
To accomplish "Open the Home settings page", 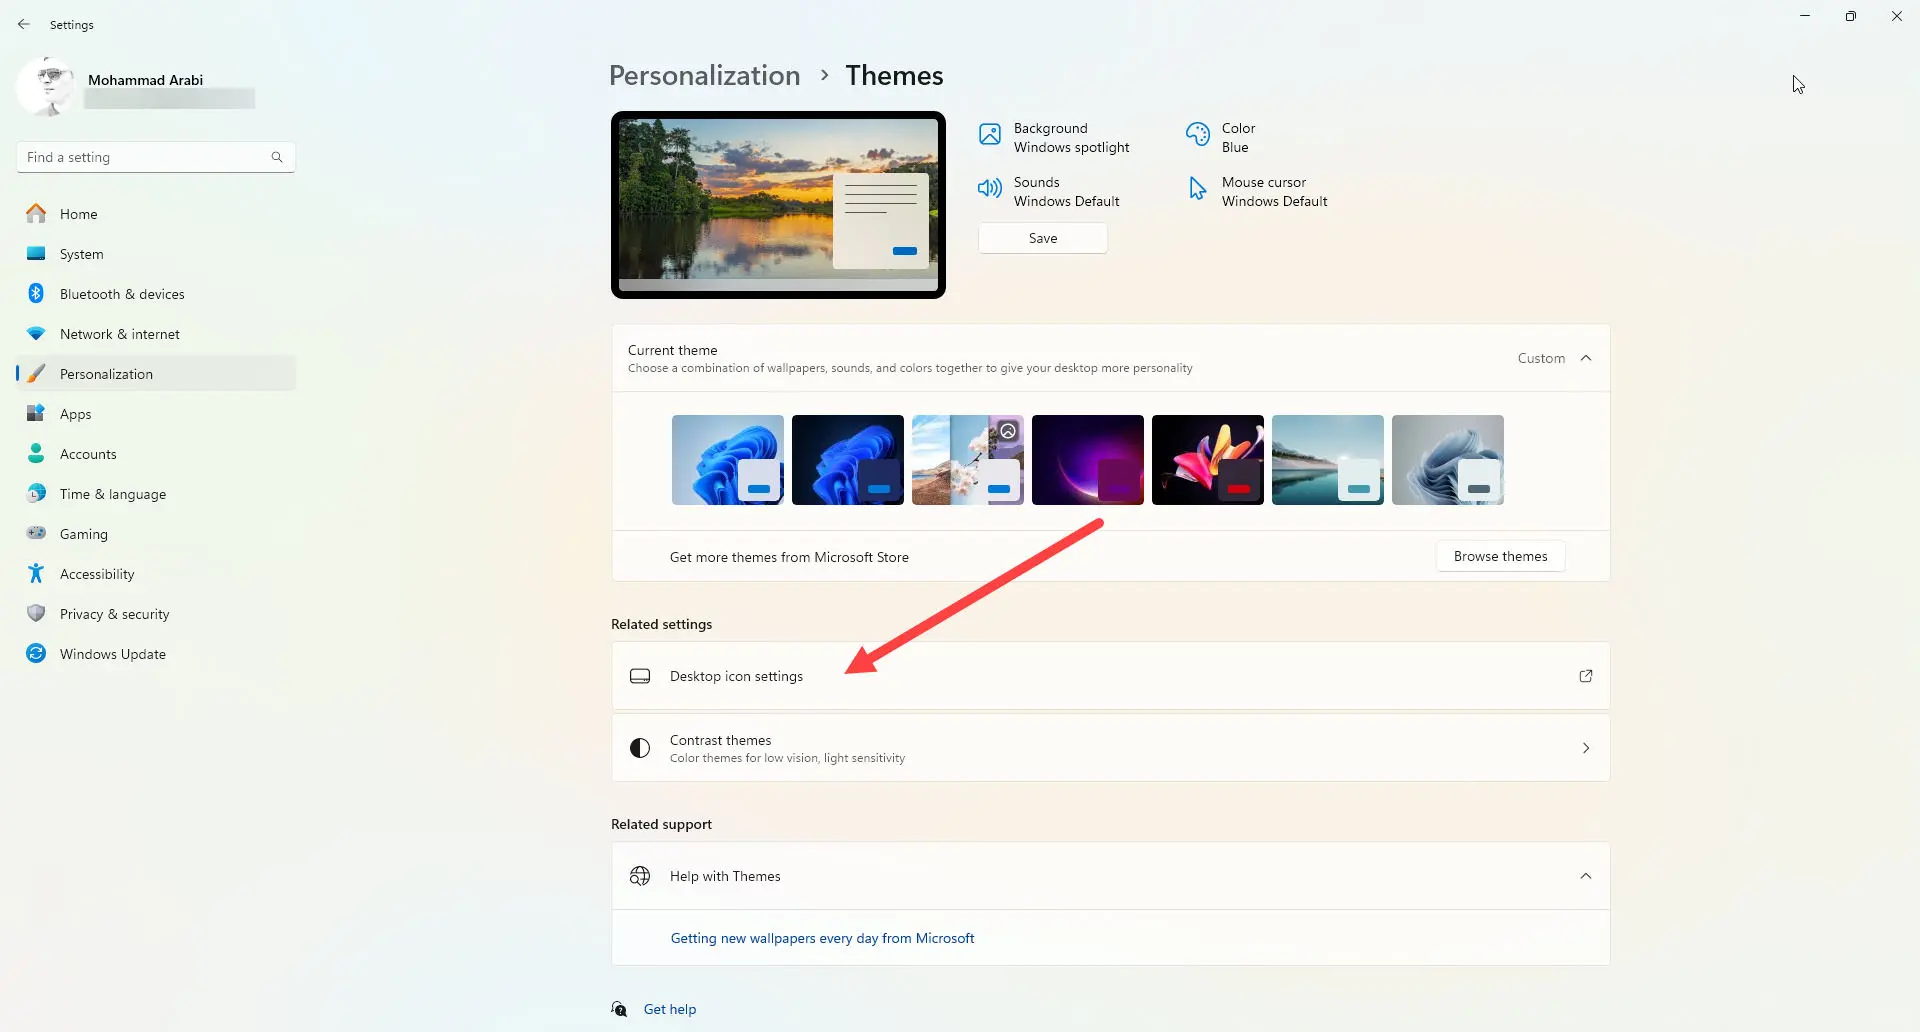I will point(156,214).
